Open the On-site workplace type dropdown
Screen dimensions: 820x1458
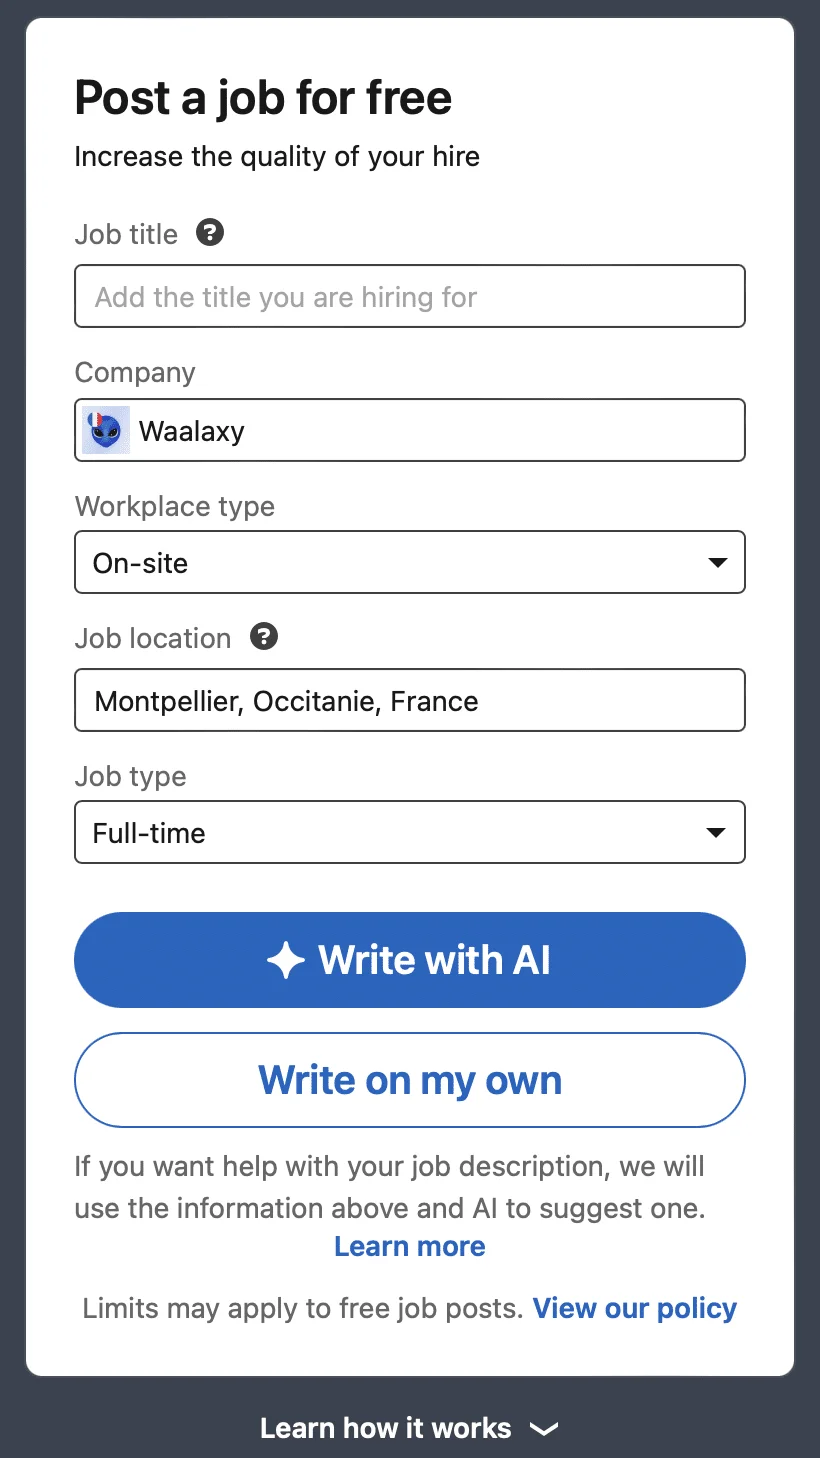click(x=410, y=562)
